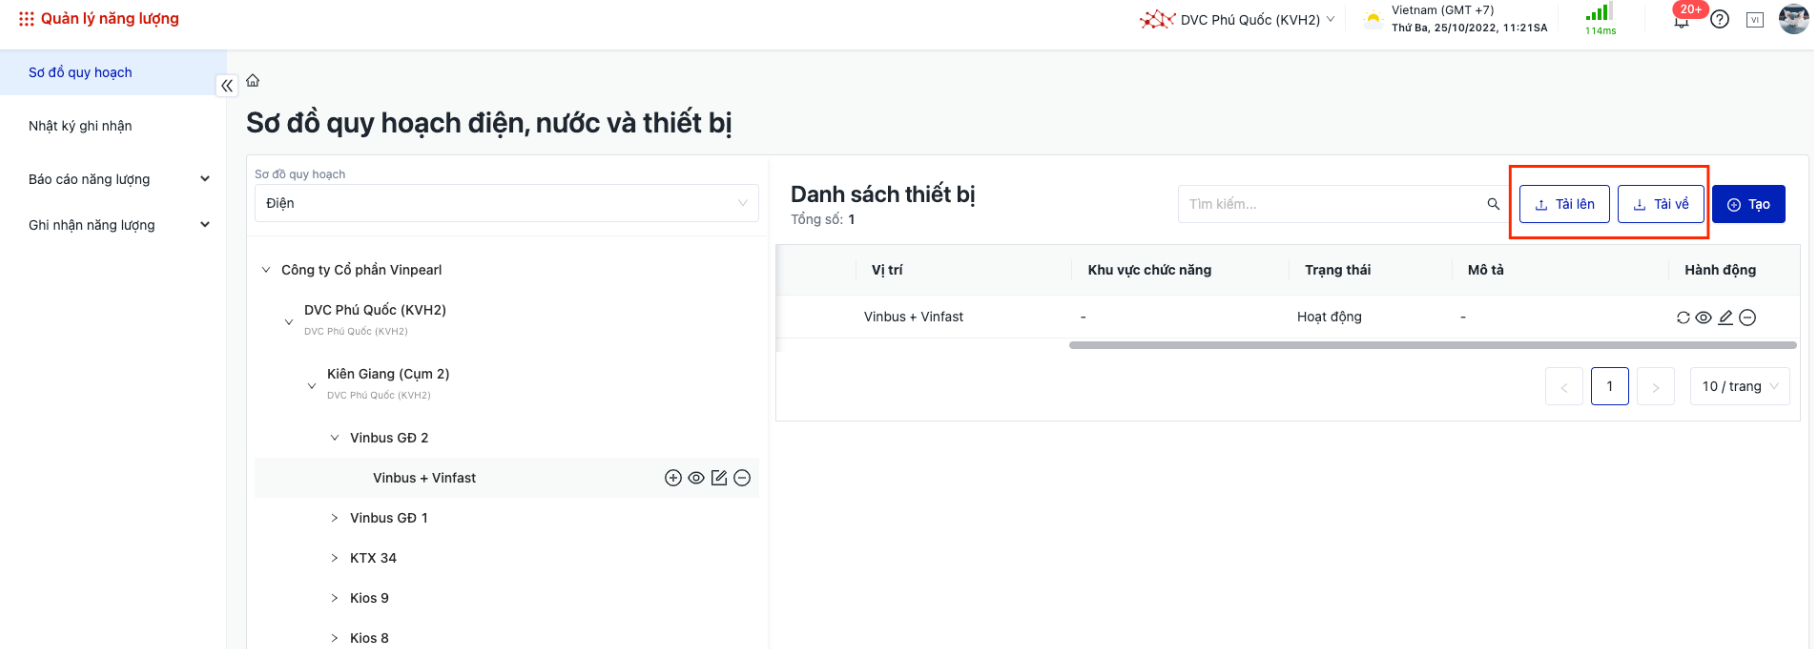Click Vietnam (GMT +7) timezone text
Screen dimensions: 1814x649
pyautogui.click(x=1443, y=10)
